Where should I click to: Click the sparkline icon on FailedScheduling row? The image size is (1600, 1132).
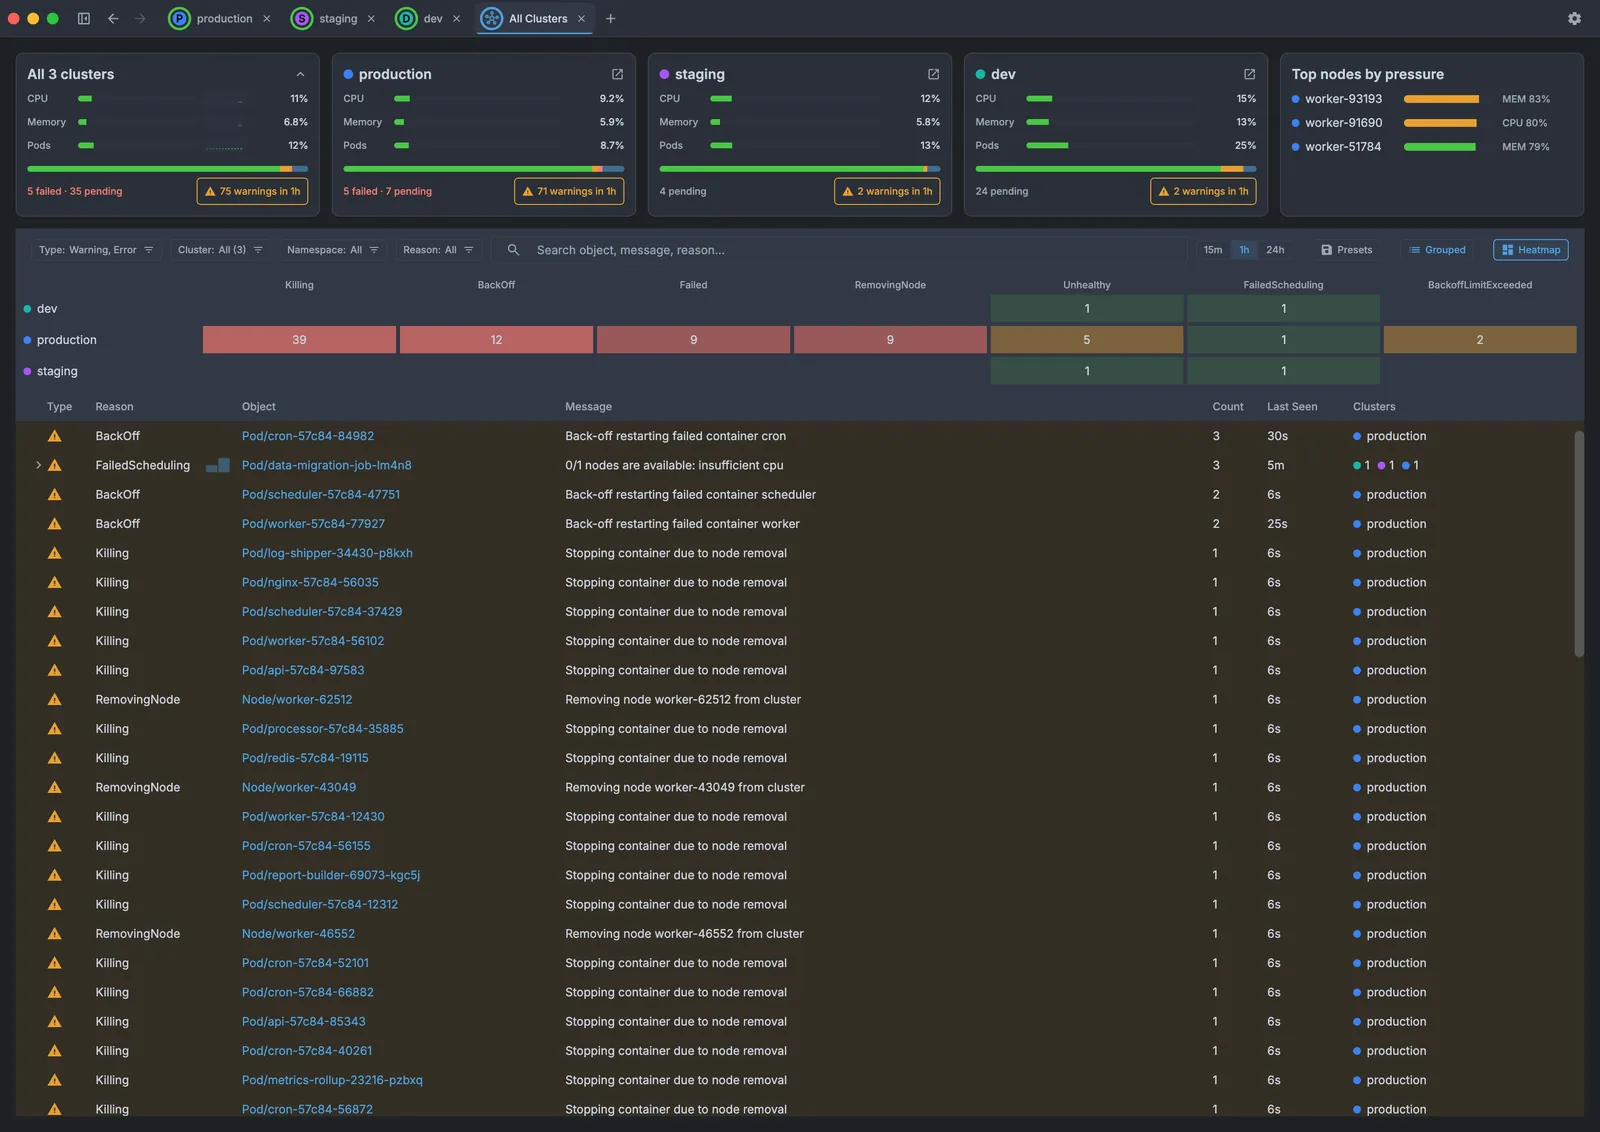pyautogui.click(x=218, y=465)
